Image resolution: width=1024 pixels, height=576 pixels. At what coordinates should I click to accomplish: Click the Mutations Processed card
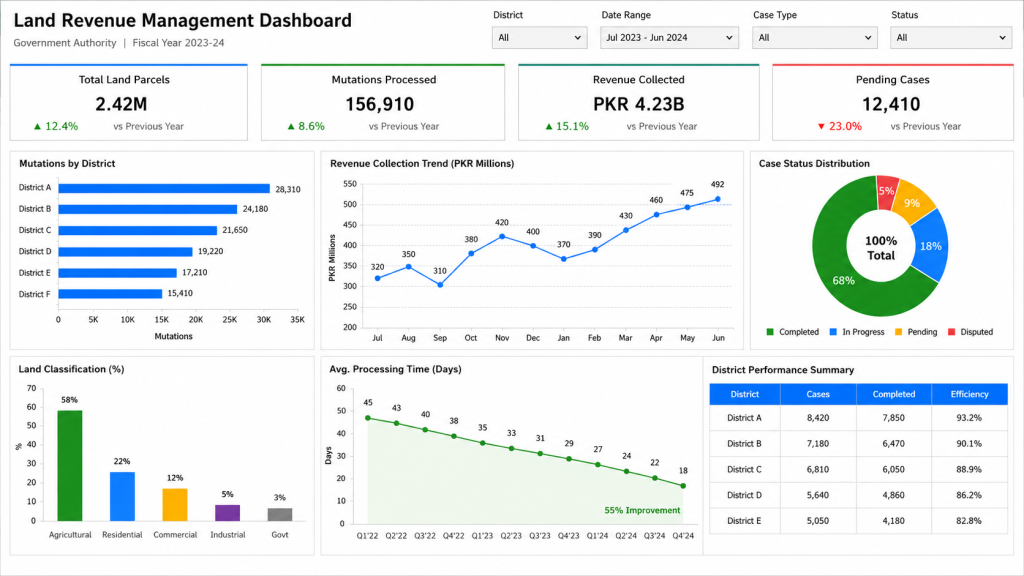383,103
